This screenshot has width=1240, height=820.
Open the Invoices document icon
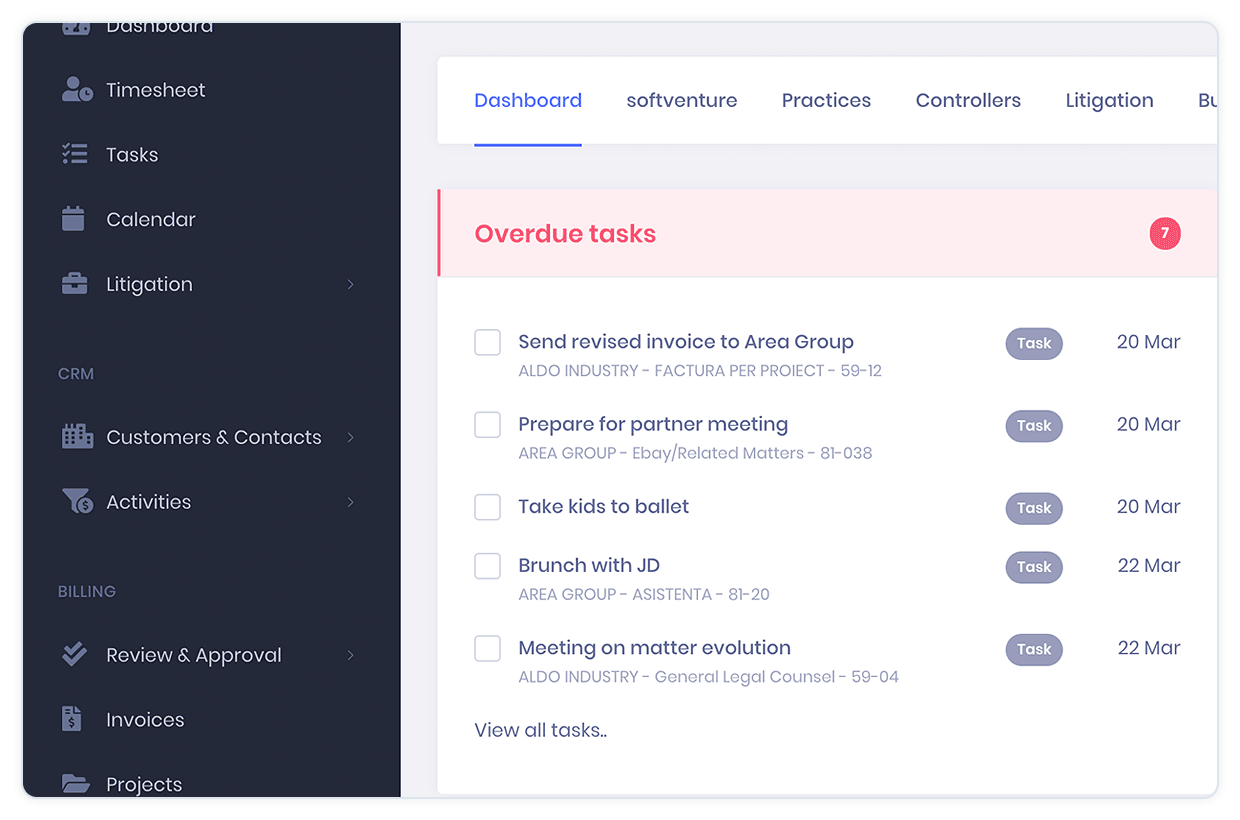click(x=72, y=719)
